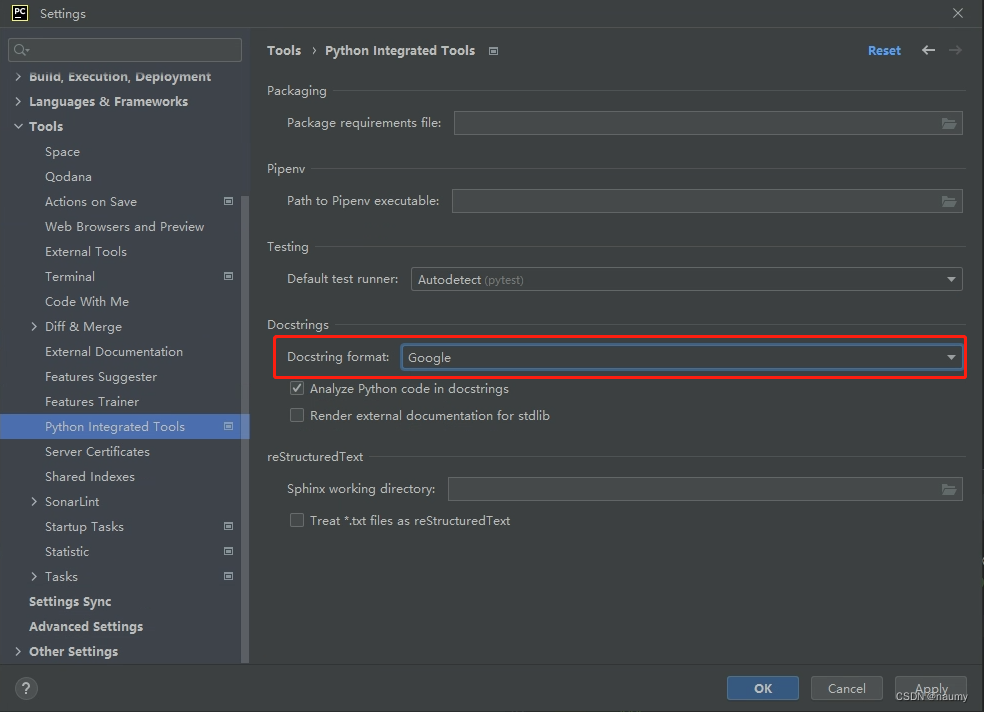Click project icon next to Terminal

pyautogui.click(x=228, y=276)
